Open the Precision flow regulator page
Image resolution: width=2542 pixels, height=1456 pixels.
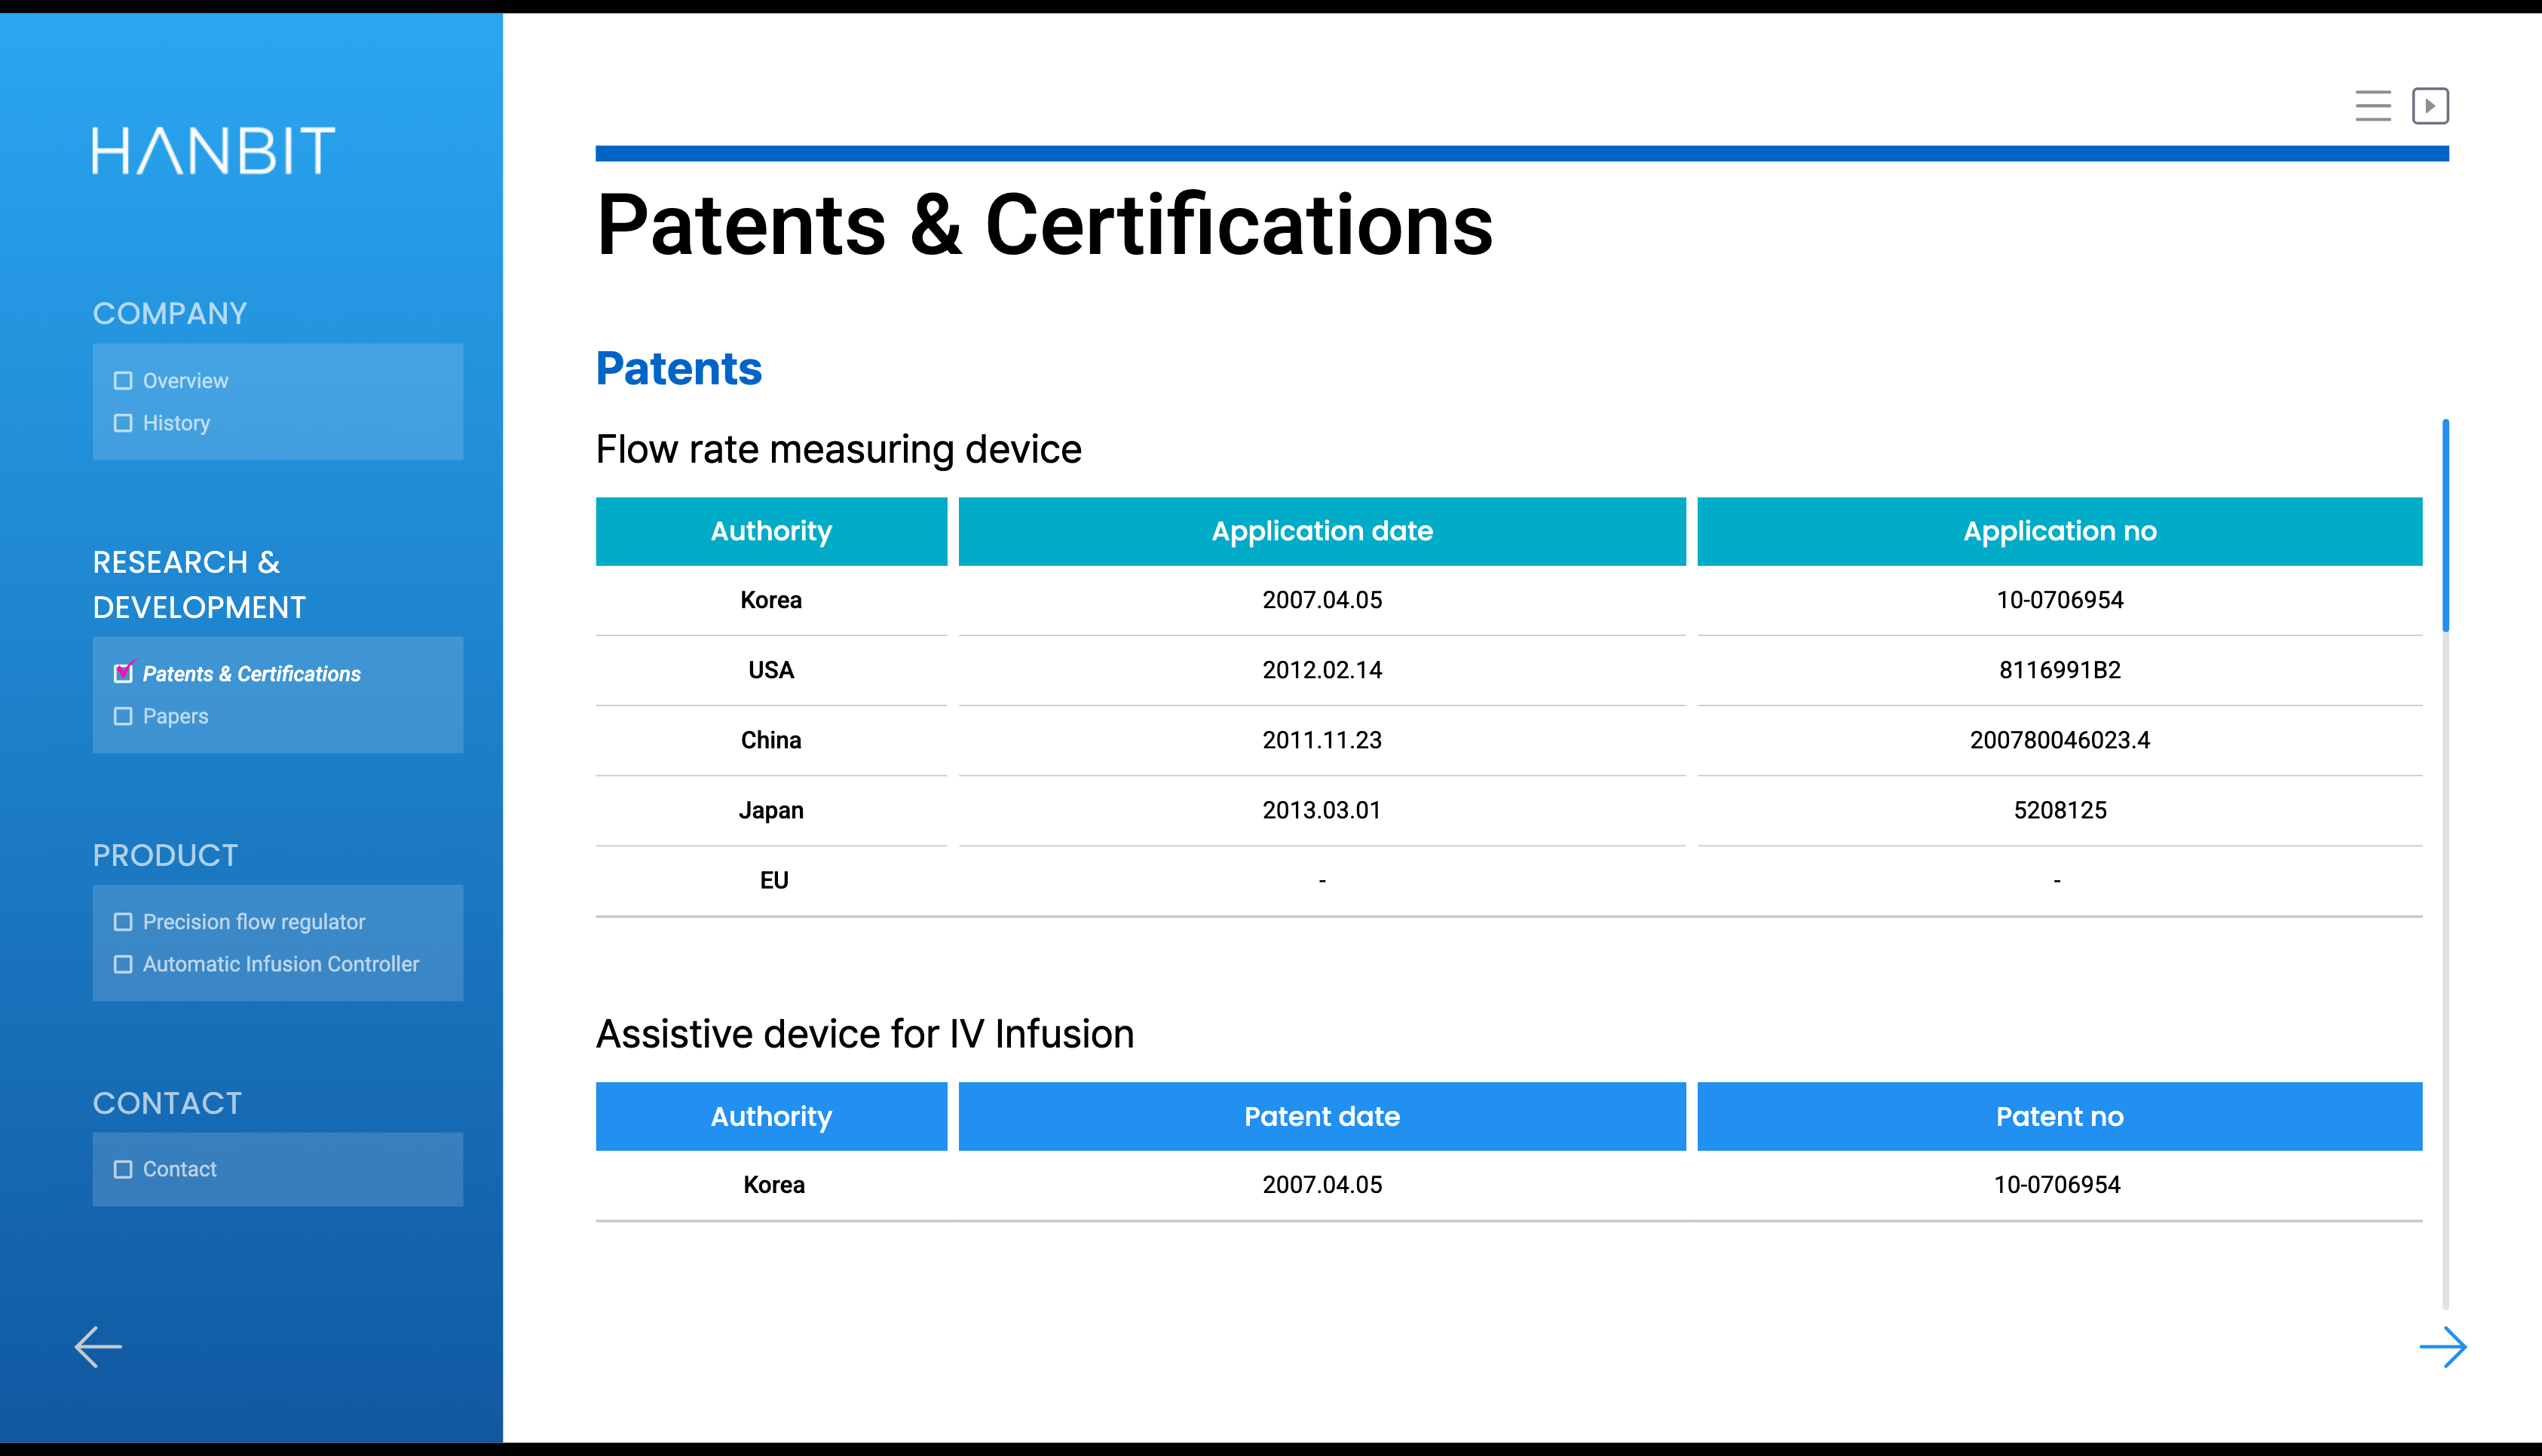click(254, 922)
